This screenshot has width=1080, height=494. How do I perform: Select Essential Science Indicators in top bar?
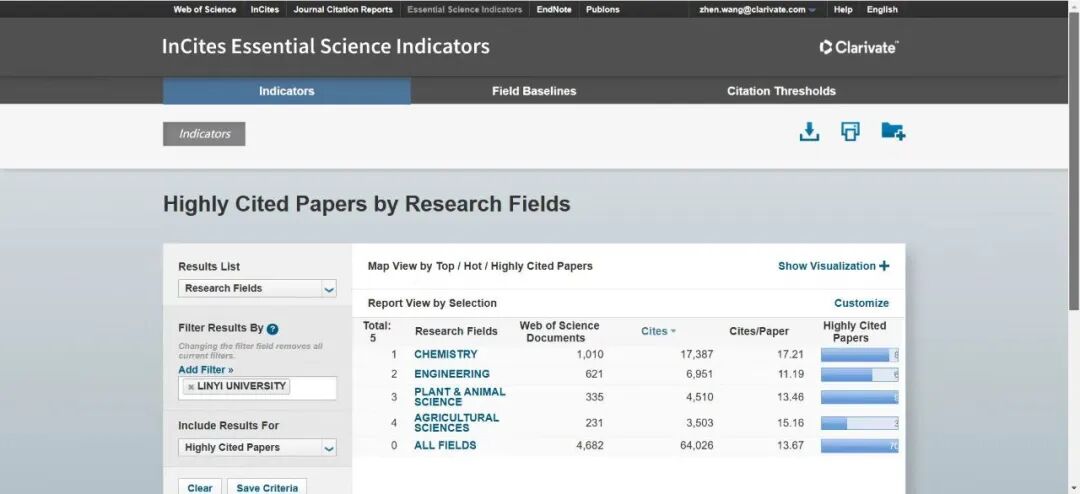click(x=464, y=10)
